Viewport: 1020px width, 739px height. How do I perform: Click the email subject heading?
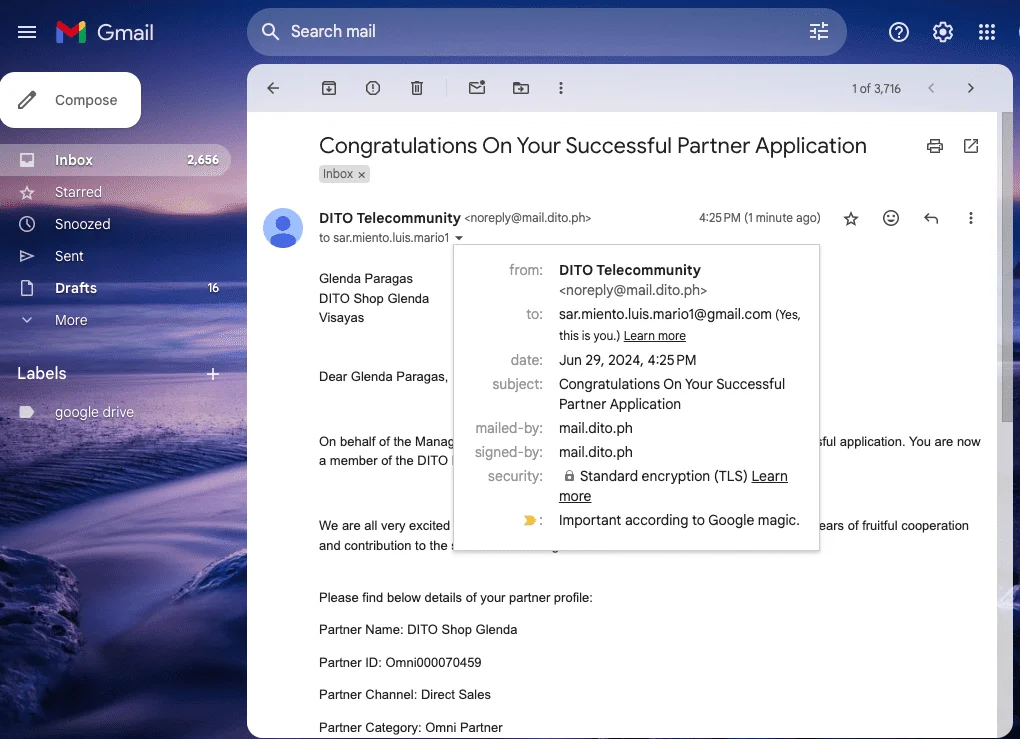click(593, 146)
